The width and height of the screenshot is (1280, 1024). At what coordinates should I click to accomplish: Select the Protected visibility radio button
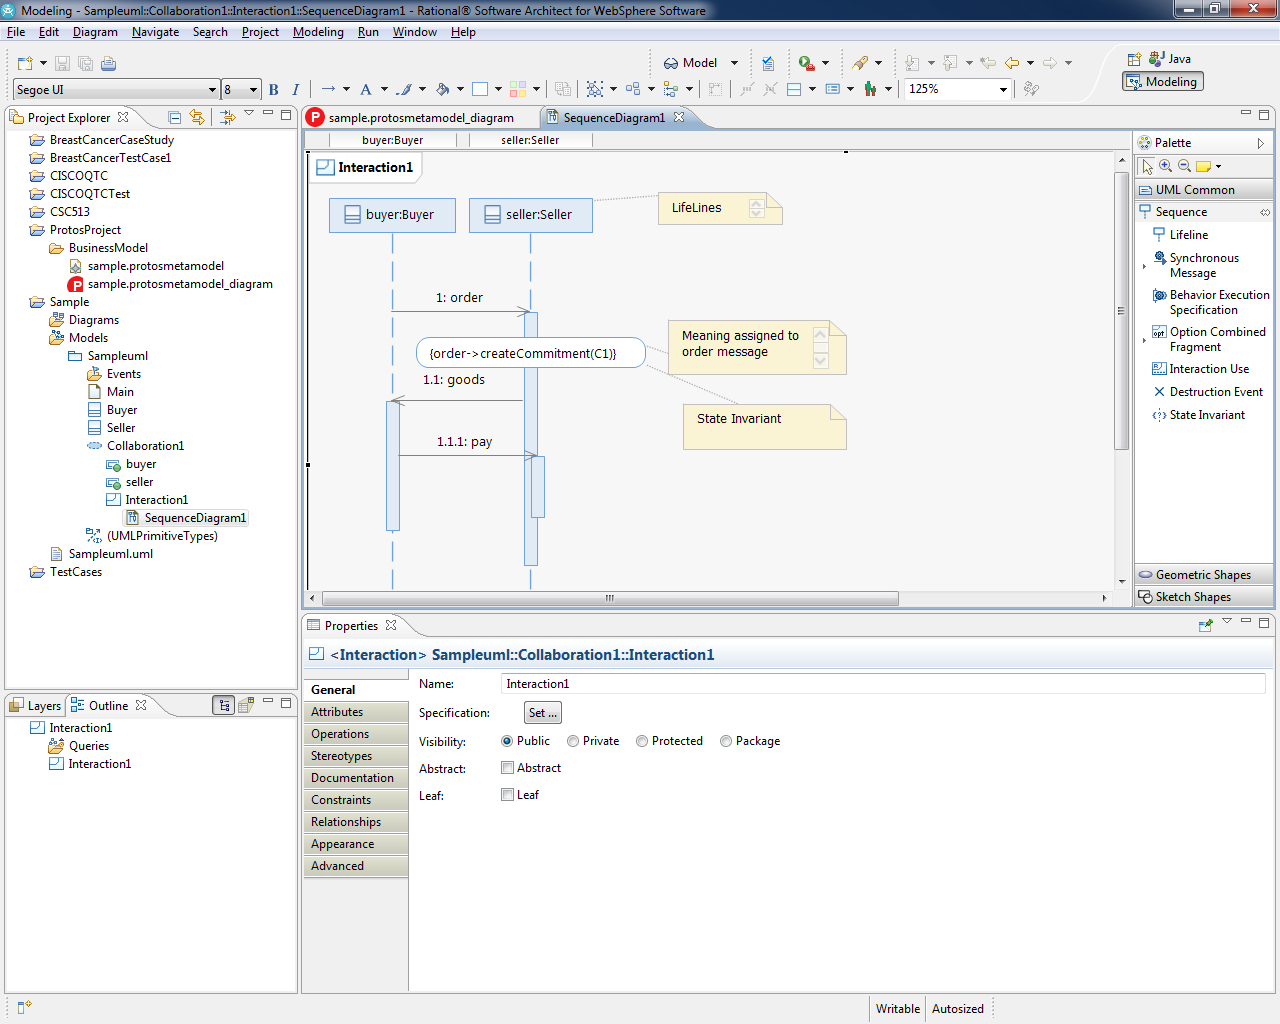click(642, 741)
